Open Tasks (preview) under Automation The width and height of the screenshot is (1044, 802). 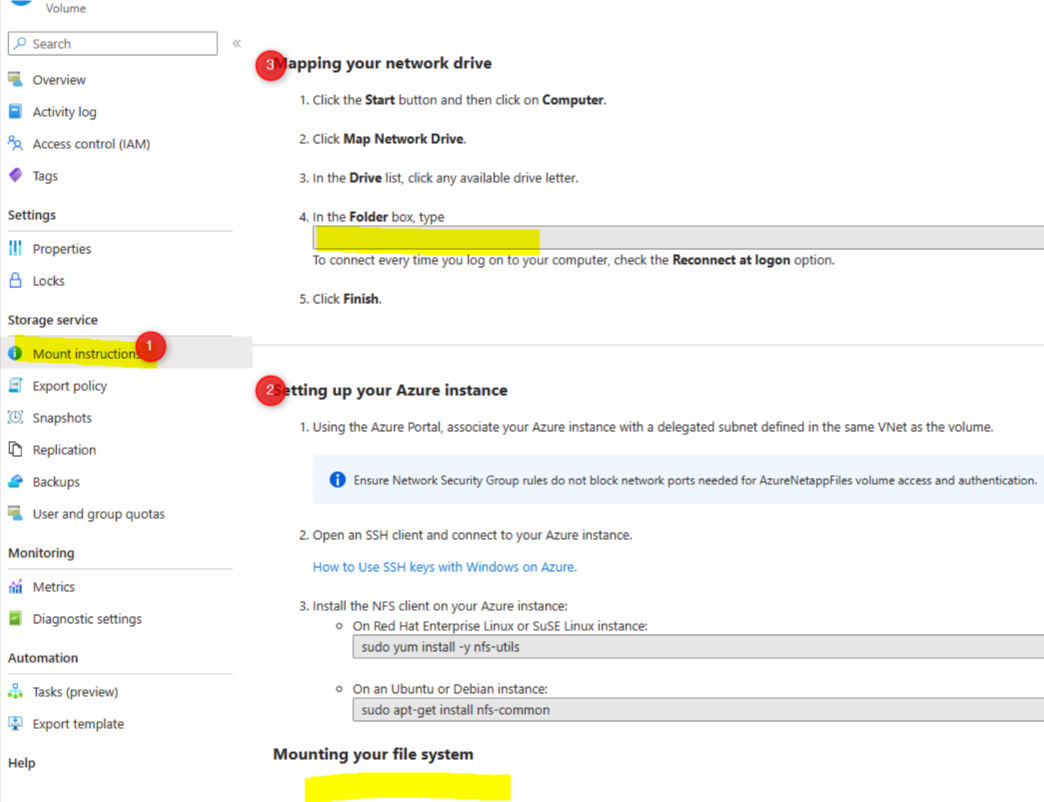click(x=75, y=692)
